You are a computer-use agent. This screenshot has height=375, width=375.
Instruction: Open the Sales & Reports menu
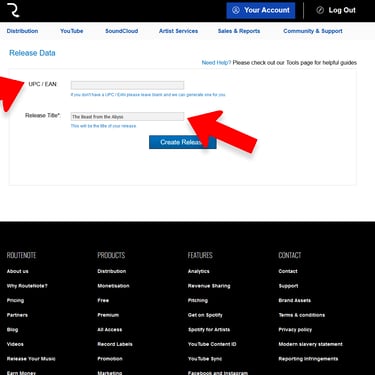click(x=239, y=31)
